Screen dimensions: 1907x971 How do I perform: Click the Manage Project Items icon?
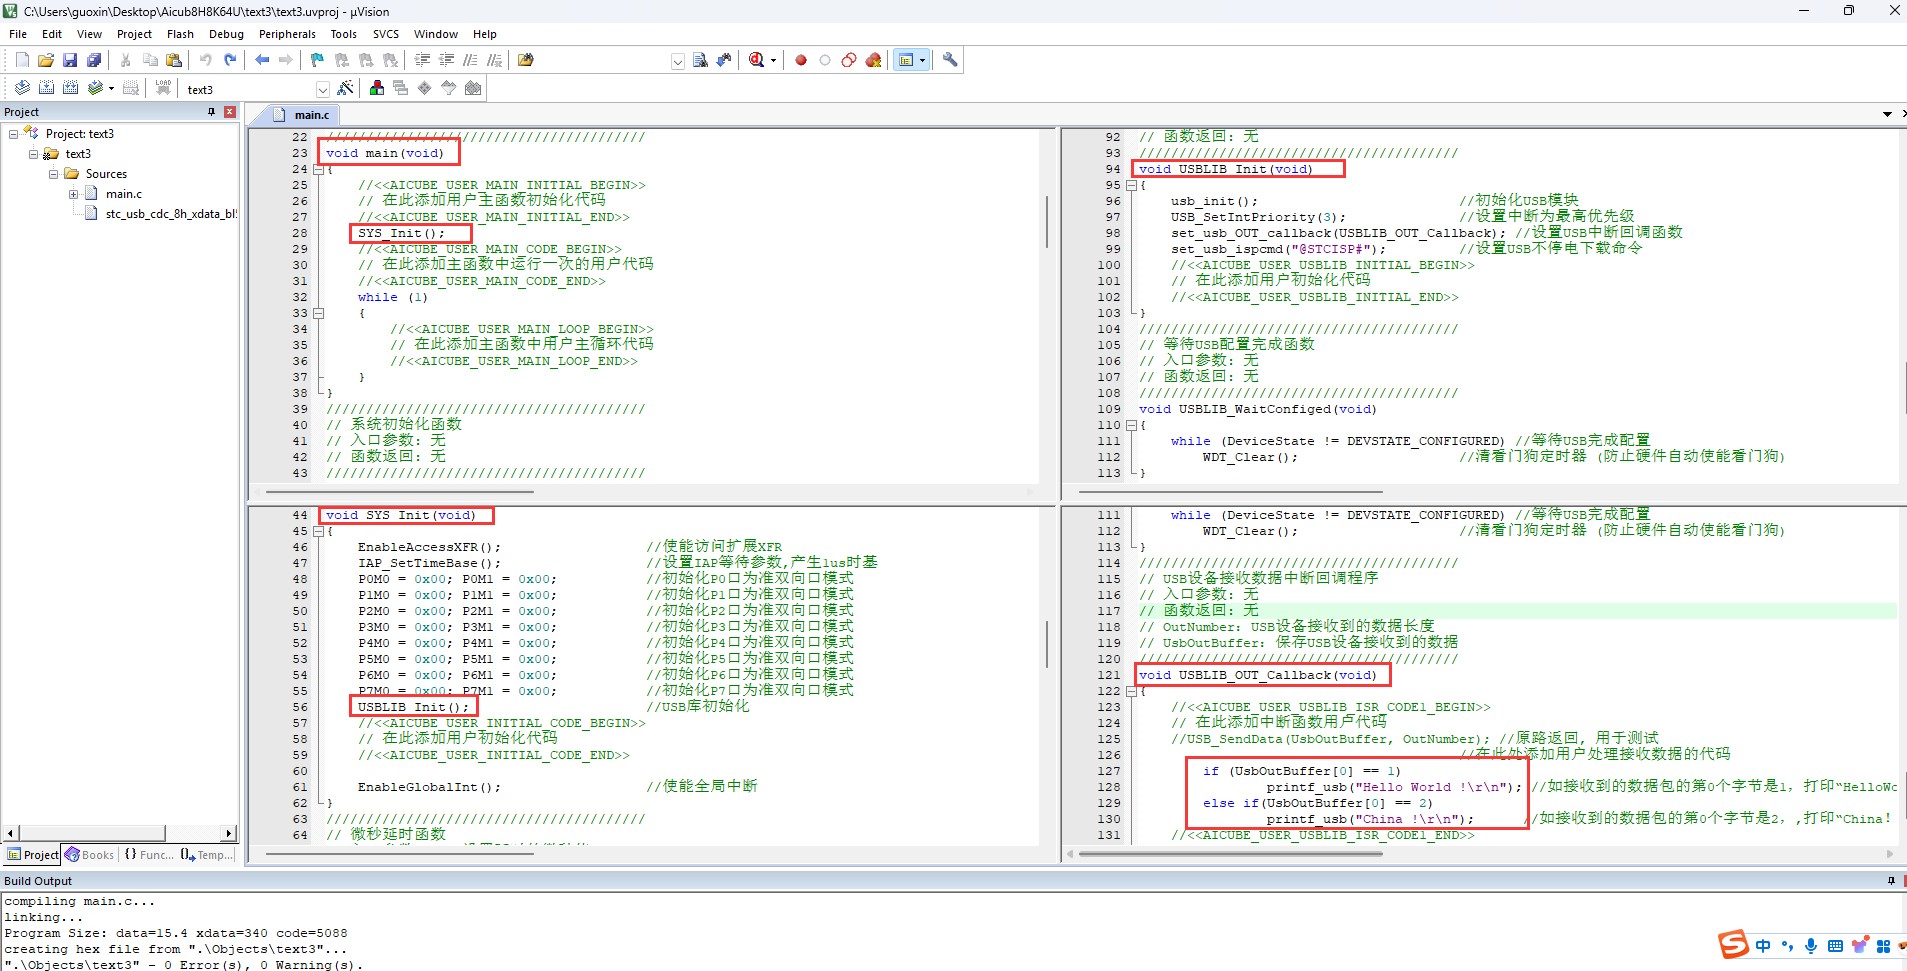coord(377,88)
